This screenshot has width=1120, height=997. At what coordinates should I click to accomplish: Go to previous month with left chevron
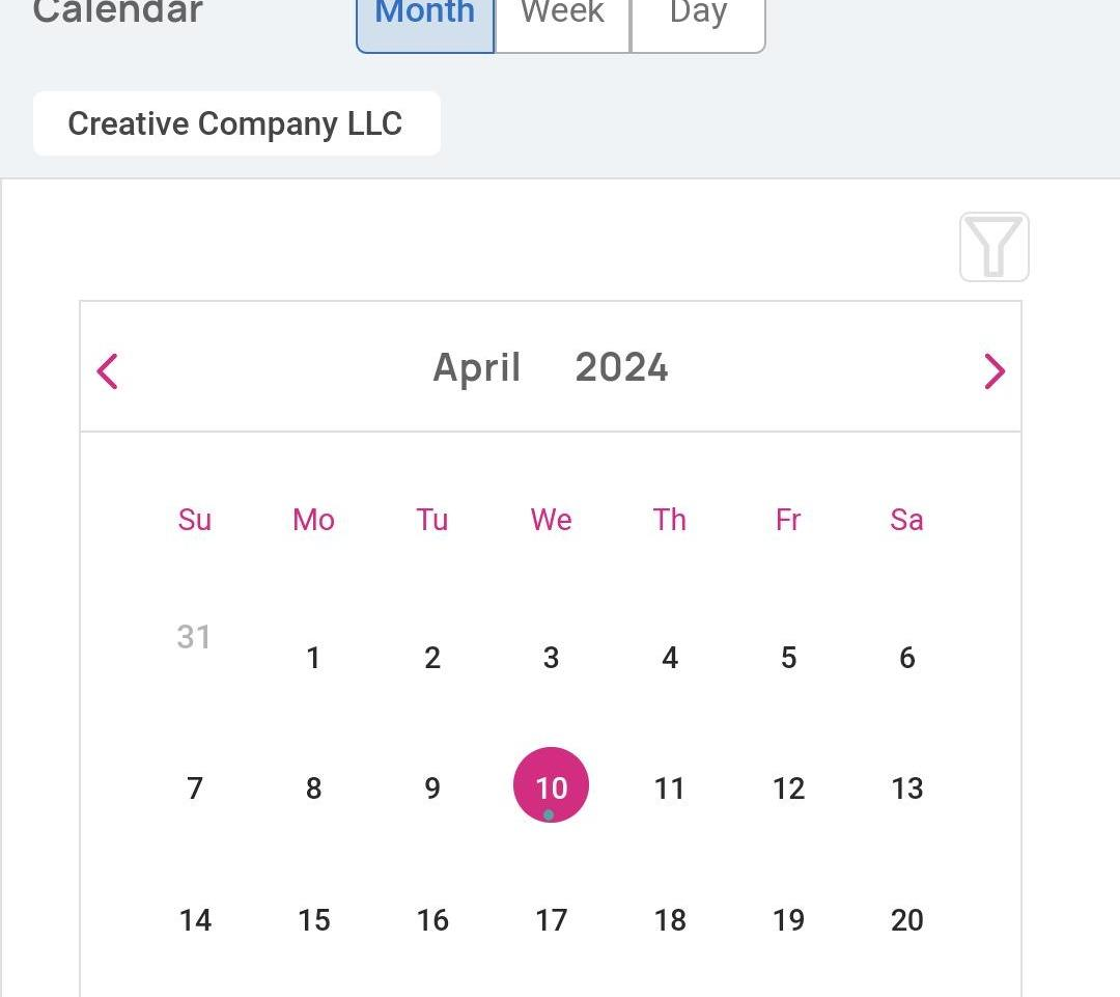(x=107, y=371)
